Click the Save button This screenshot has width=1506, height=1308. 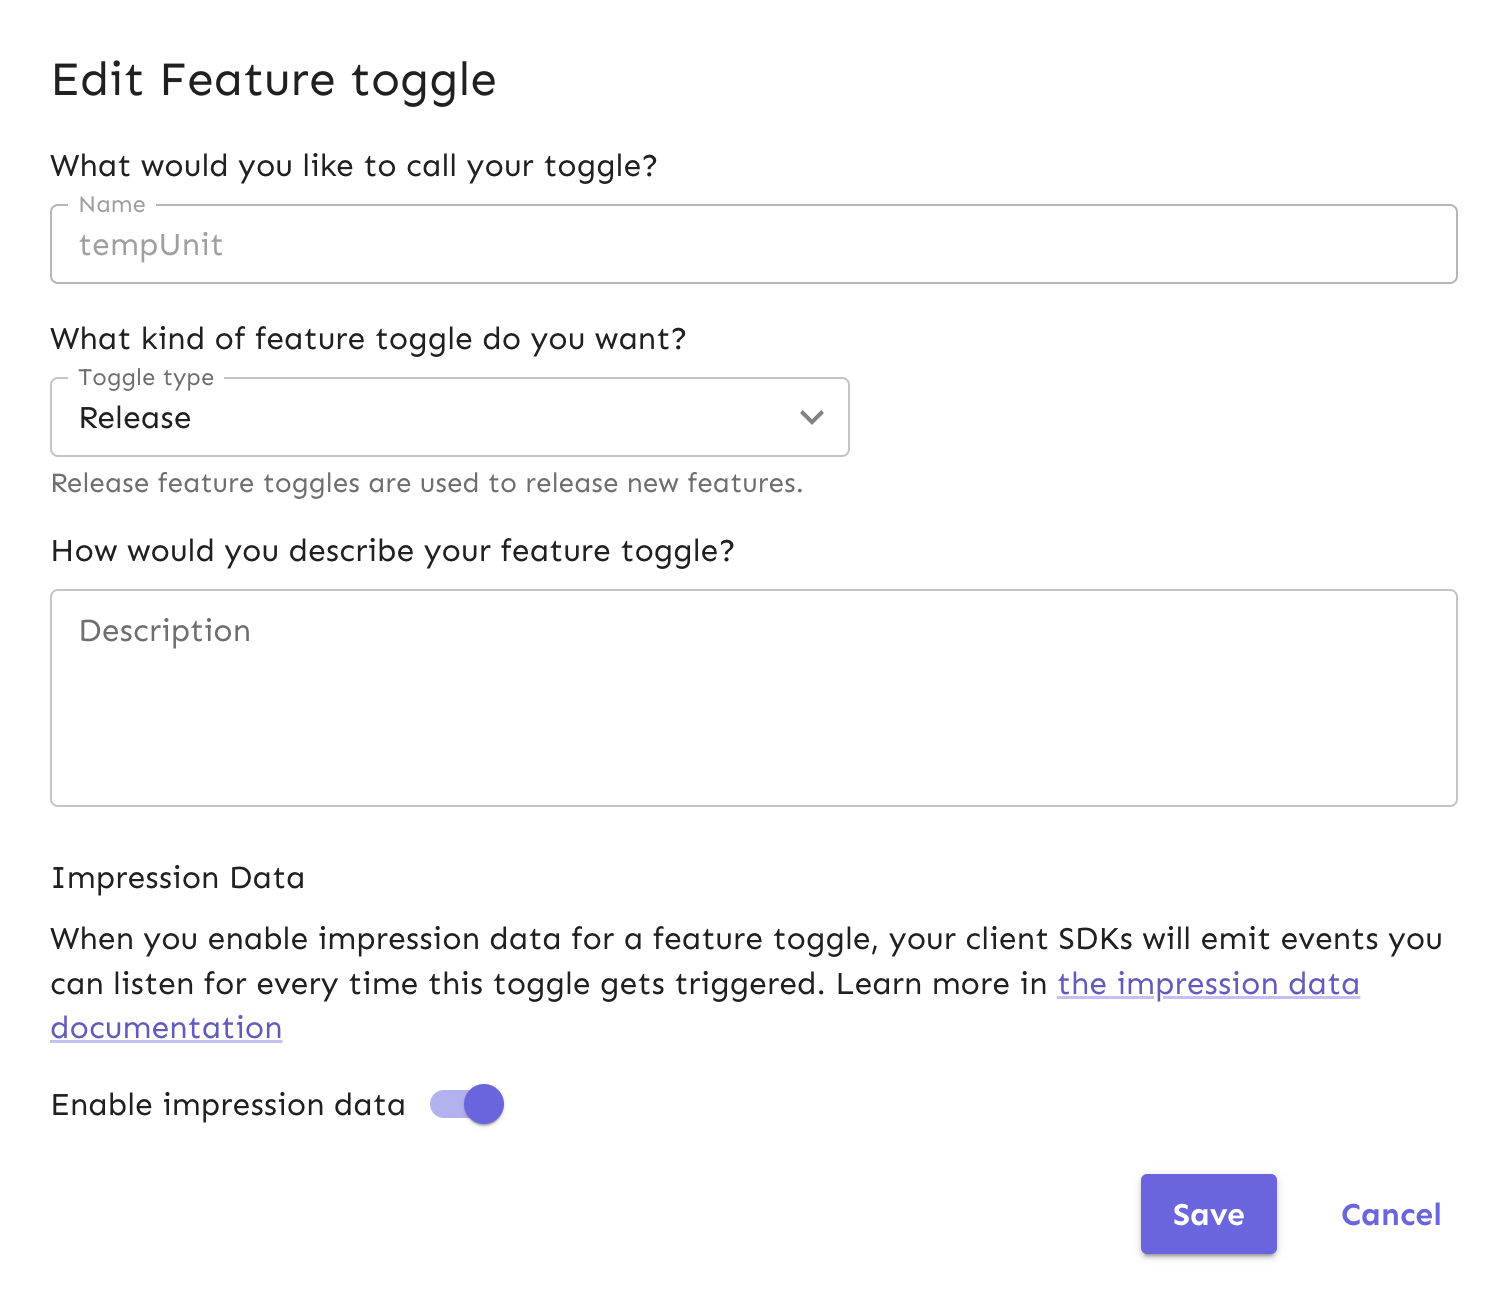pyautogui.click(x=1208, y=1214)
